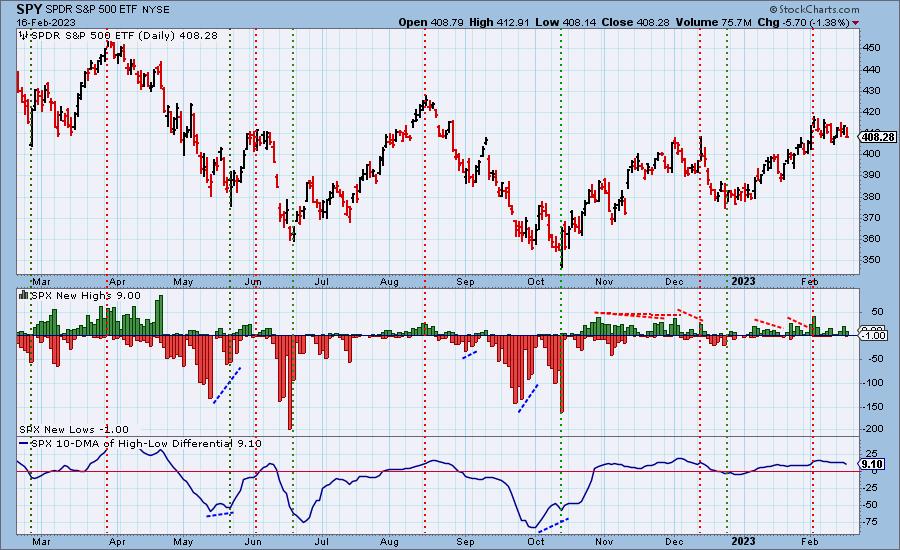Click the Oct label under the price panel
The width and height of the screenshot is (900, 550).
click(536, 282)
